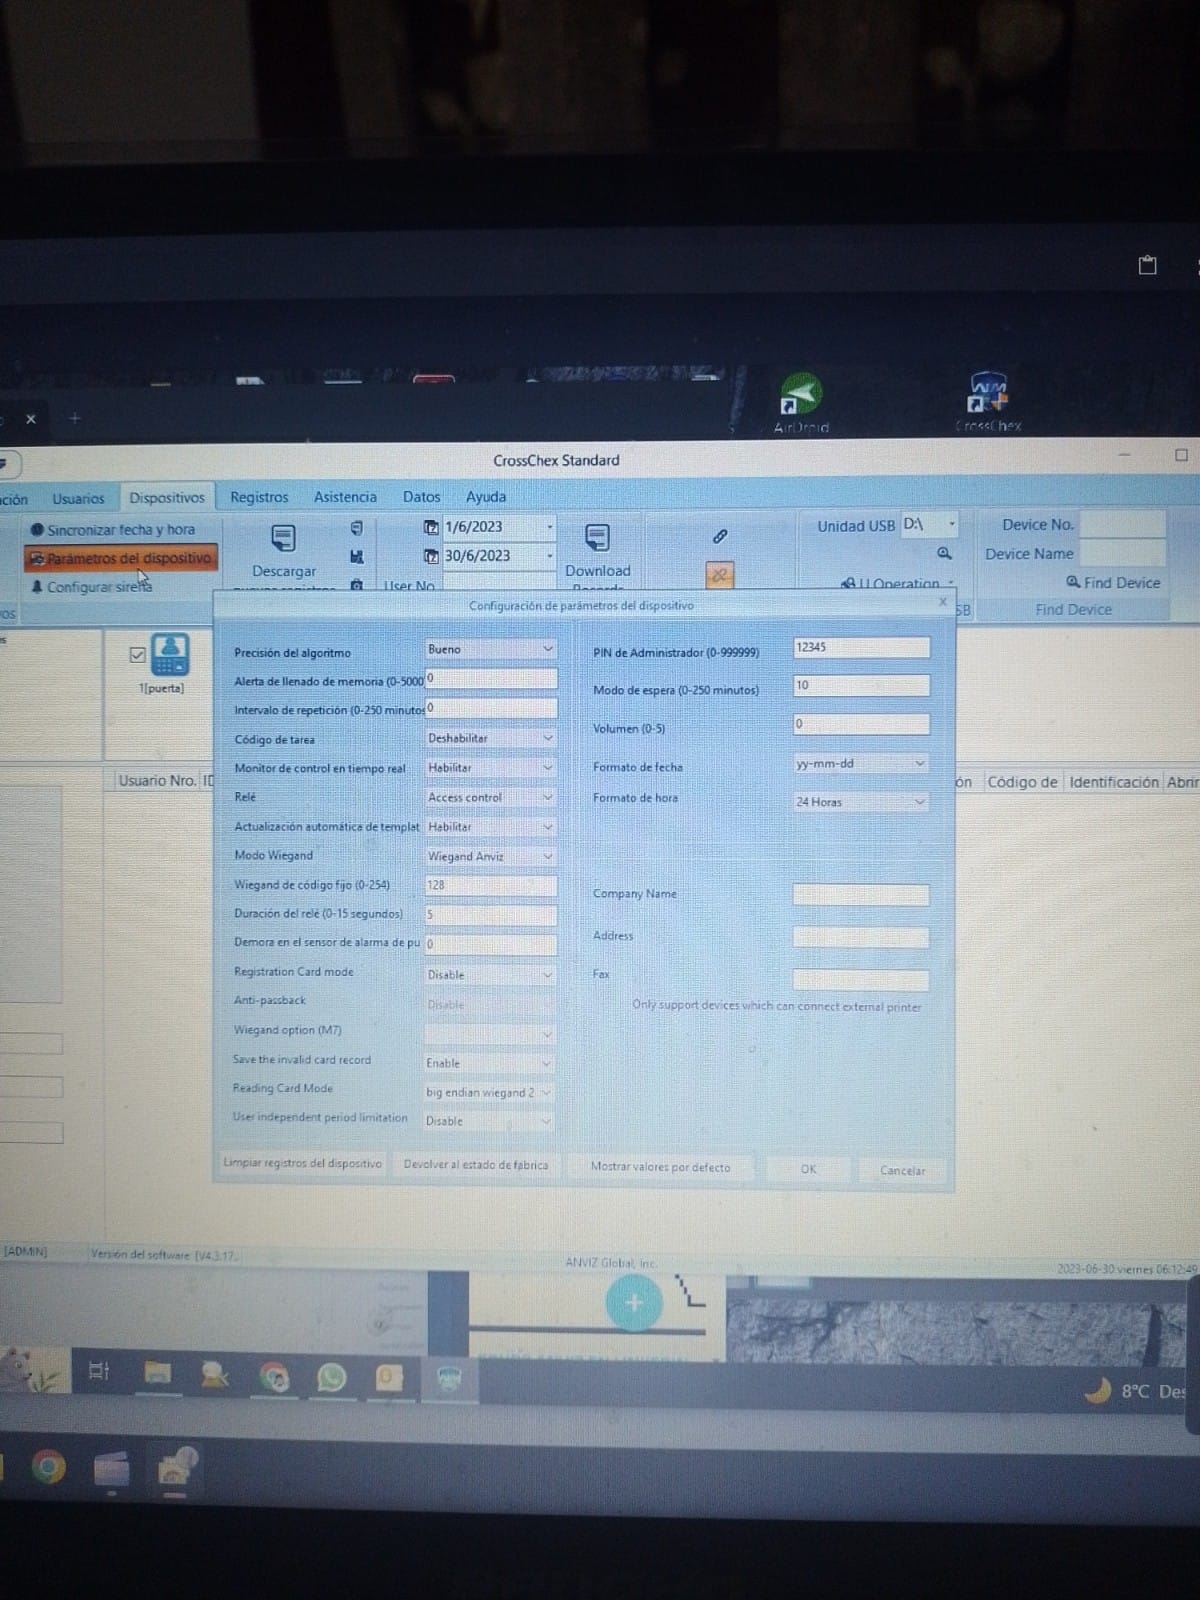Click Limpiar registros del dispositivo button

click(302, 1164)
